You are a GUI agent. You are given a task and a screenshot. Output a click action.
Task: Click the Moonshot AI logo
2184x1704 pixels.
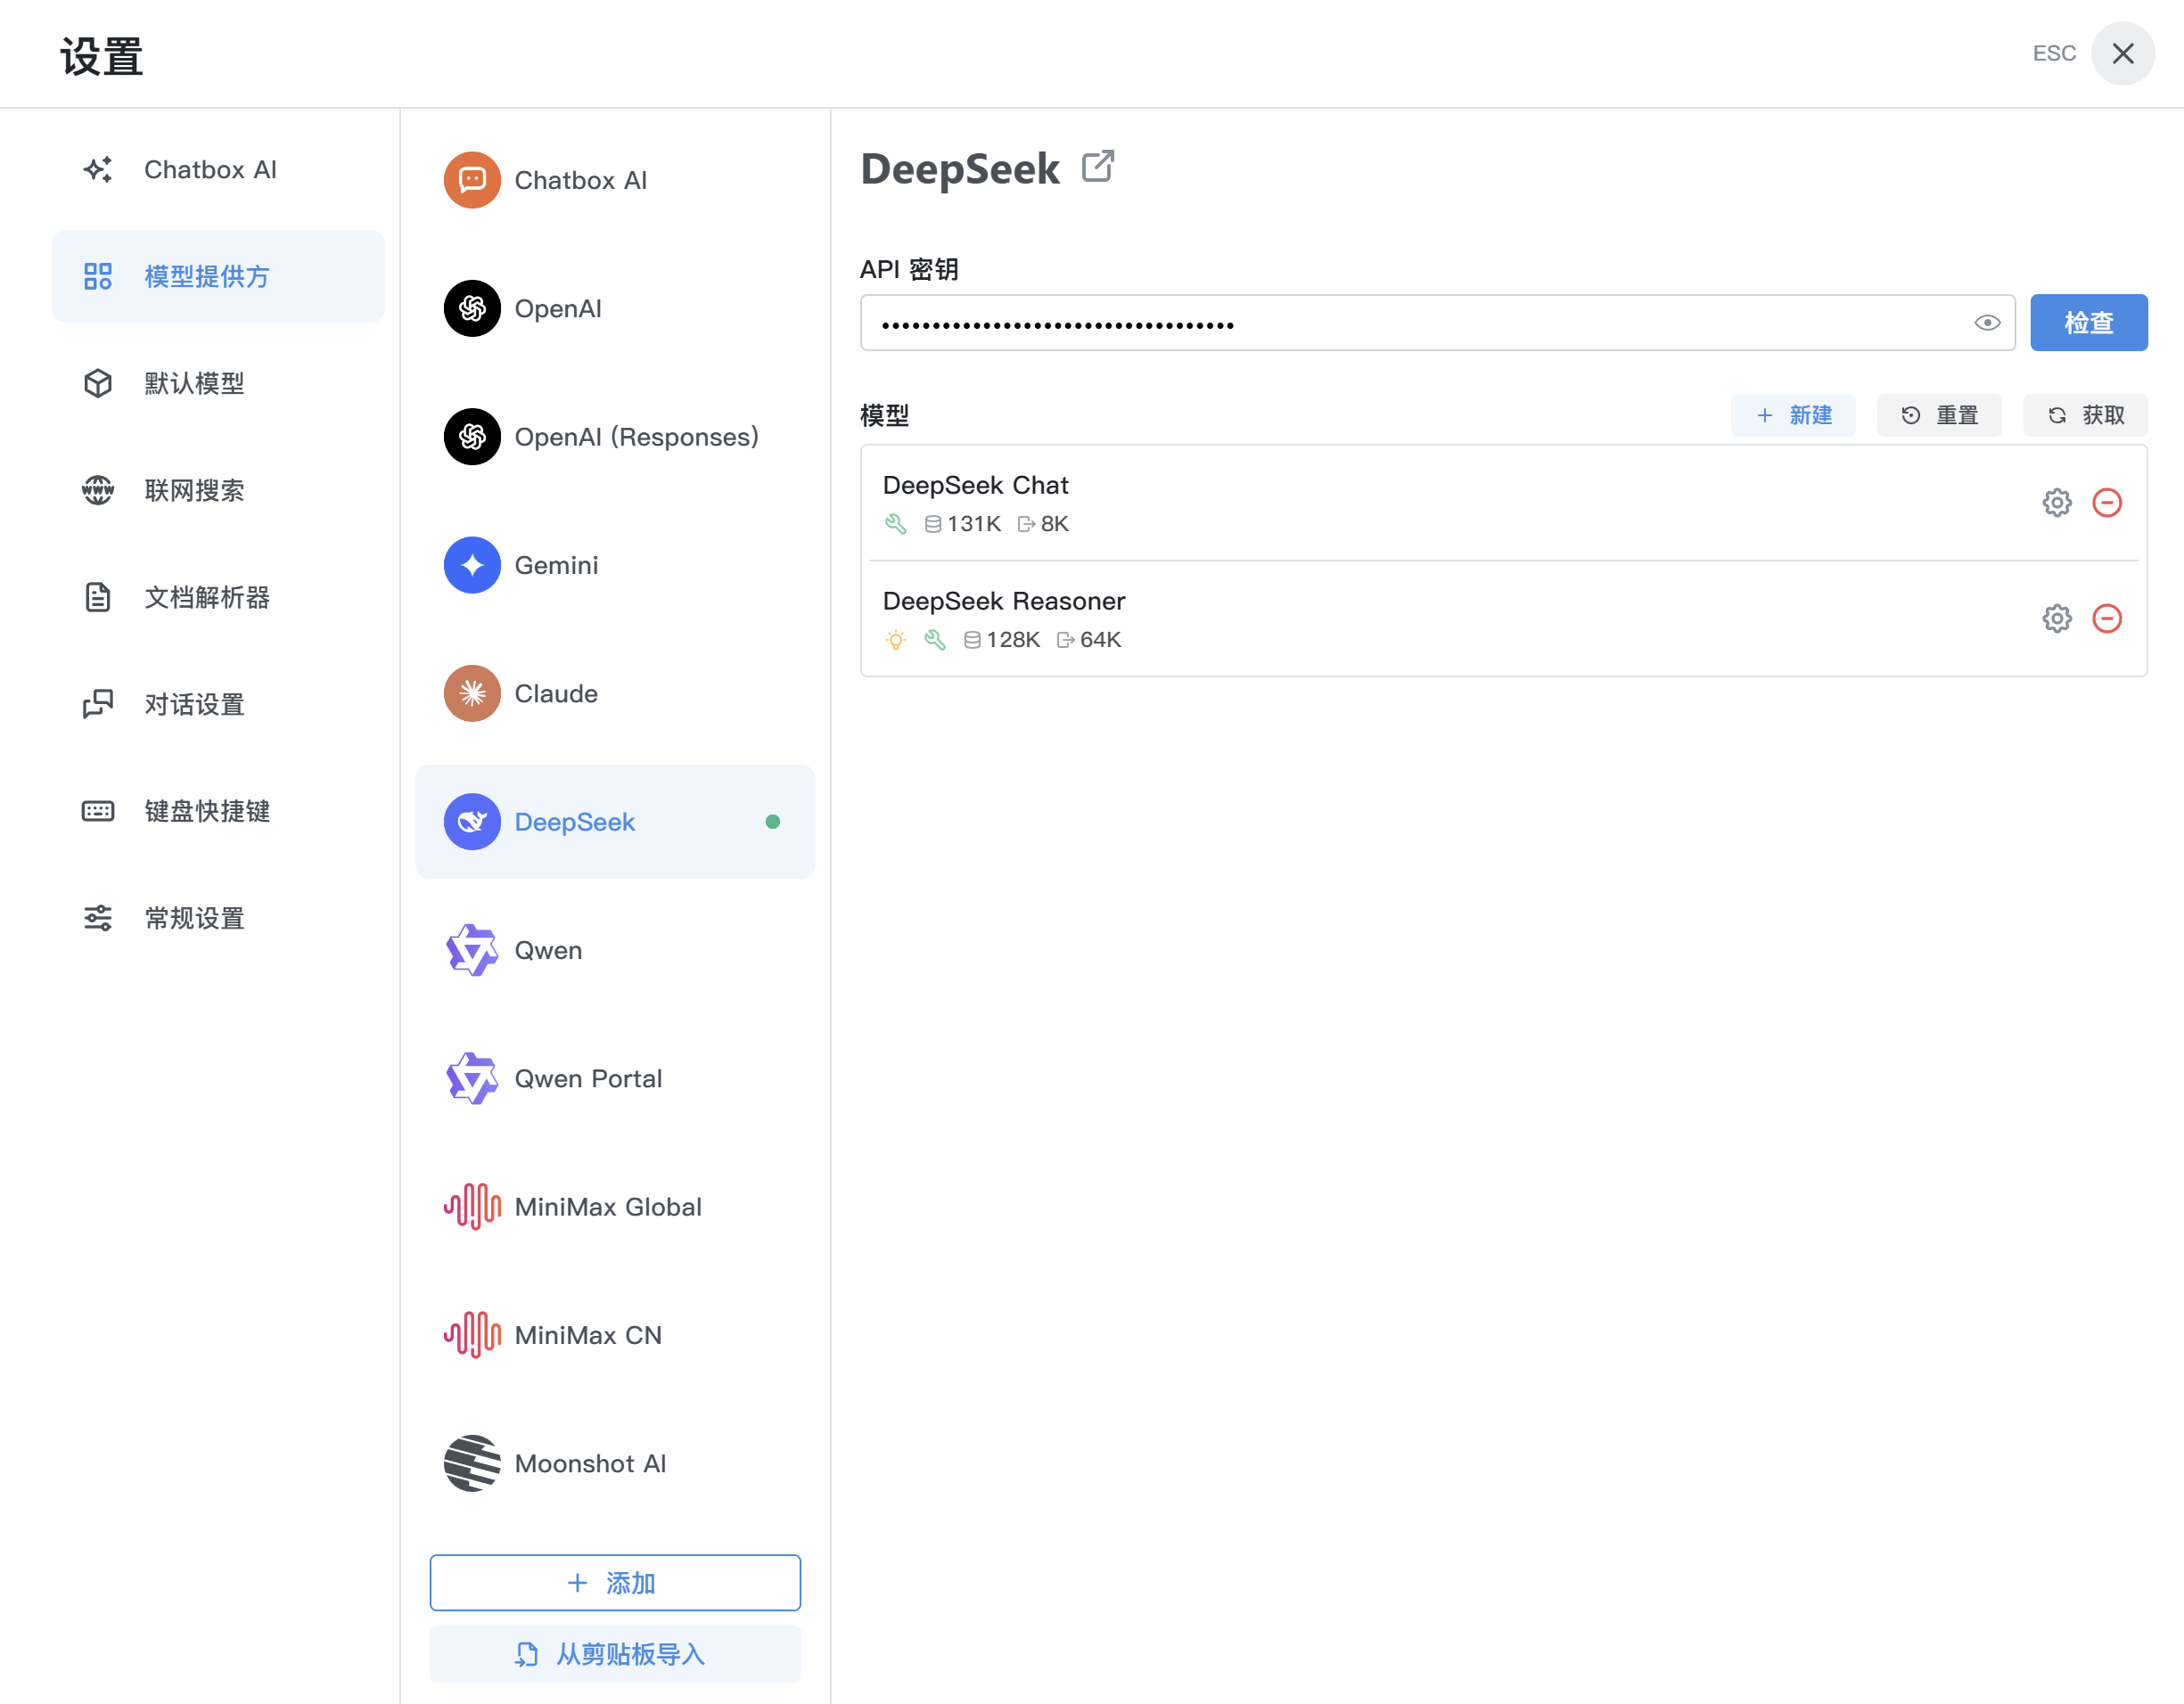coord(472,1463)
